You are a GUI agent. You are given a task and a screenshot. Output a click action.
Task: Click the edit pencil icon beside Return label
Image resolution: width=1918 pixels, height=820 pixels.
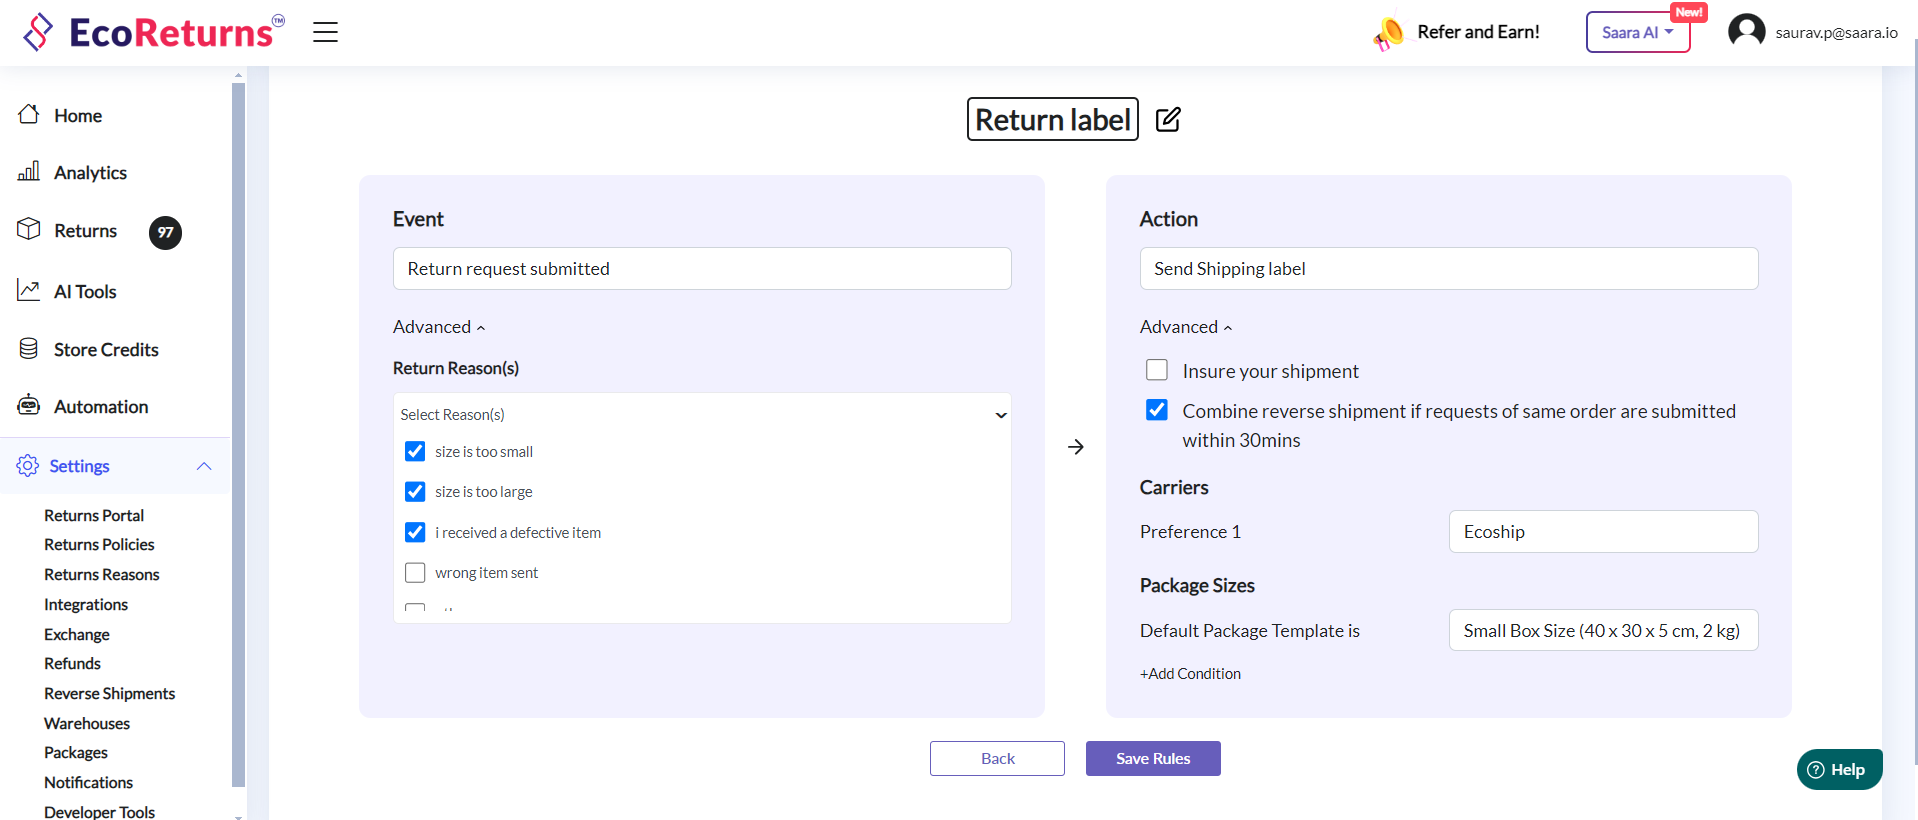[x=1168, y=120]
